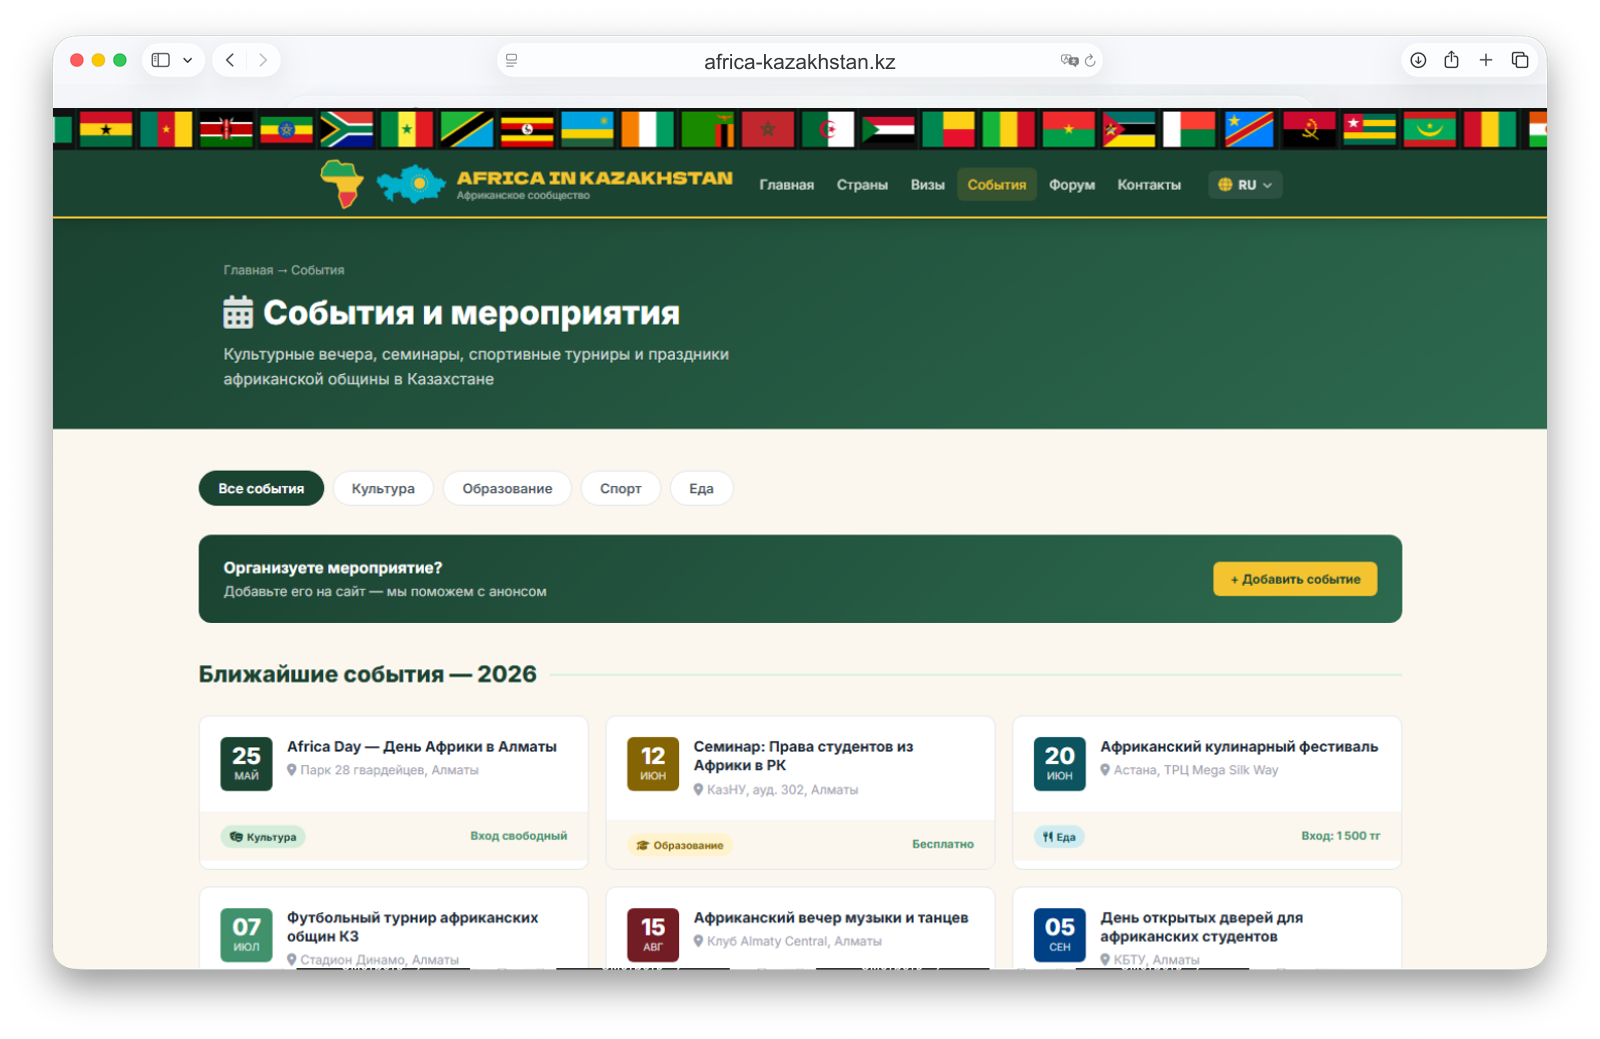The image size is (1600, 1039).
Task: Click the South Africa flag in banner
Action: [347, 130]
